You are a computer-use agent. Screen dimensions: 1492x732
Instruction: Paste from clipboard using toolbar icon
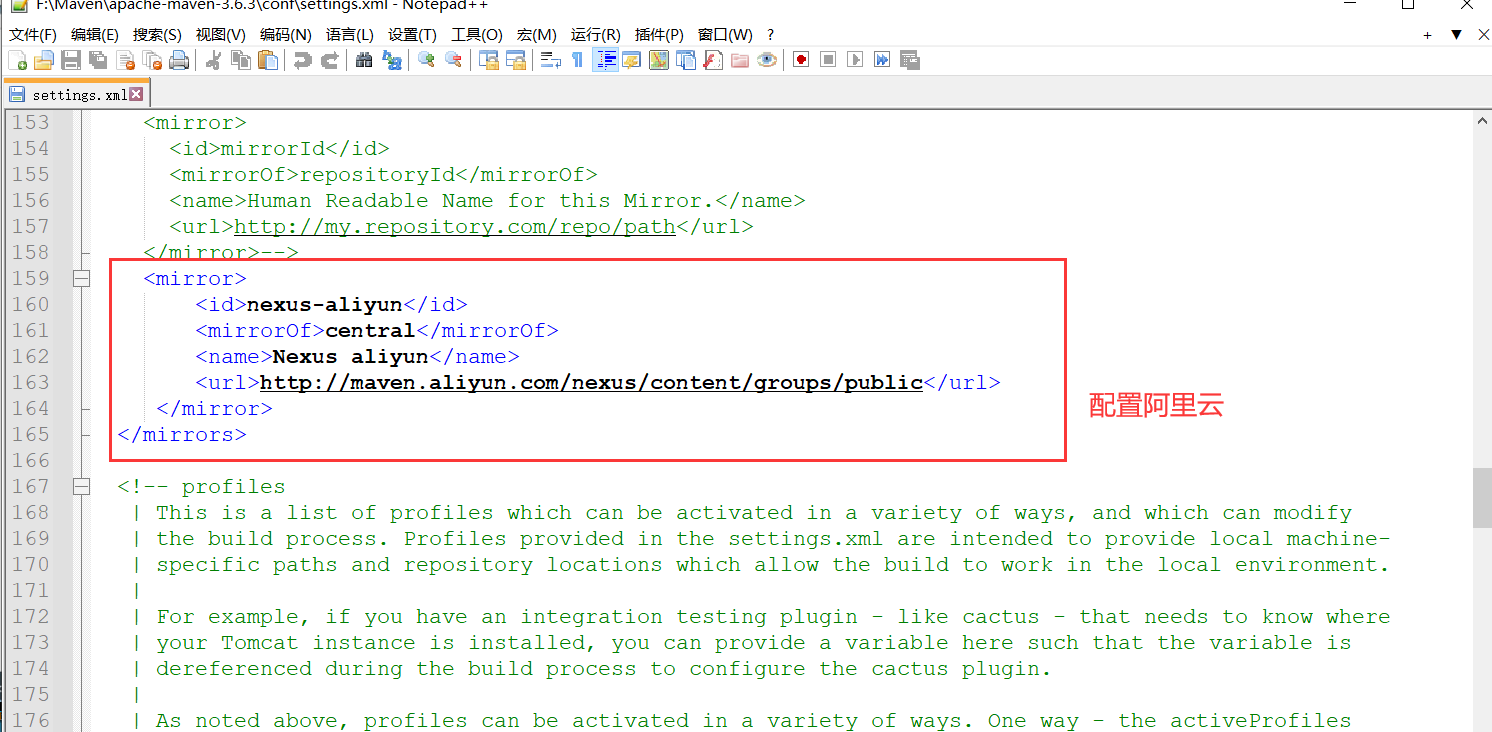pyautogui.click(x=268, y=61)
